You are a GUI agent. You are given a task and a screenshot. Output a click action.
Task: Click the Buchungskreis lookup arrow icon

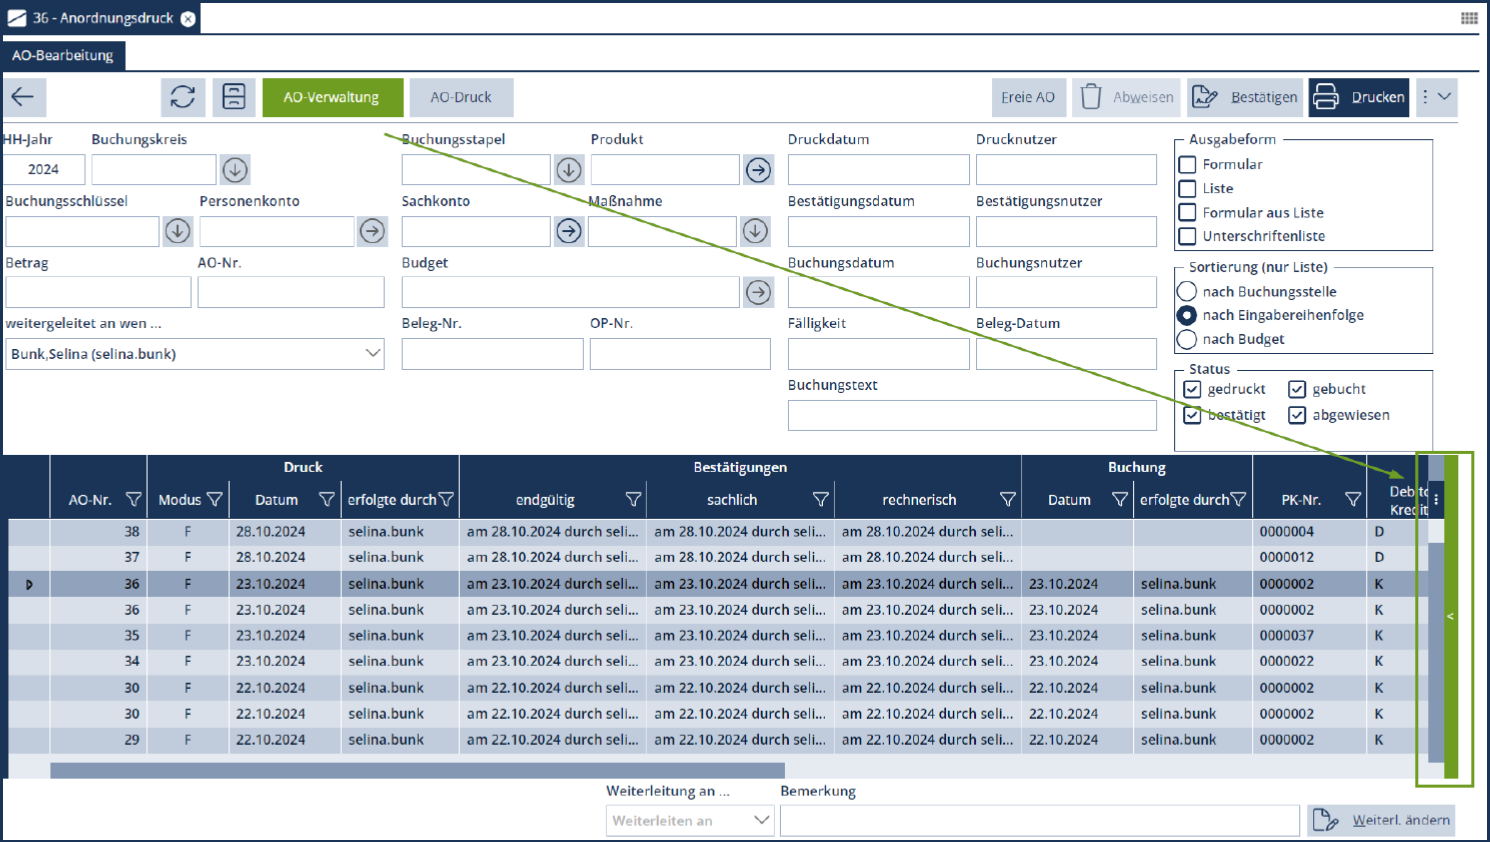[x=235, y=170]
